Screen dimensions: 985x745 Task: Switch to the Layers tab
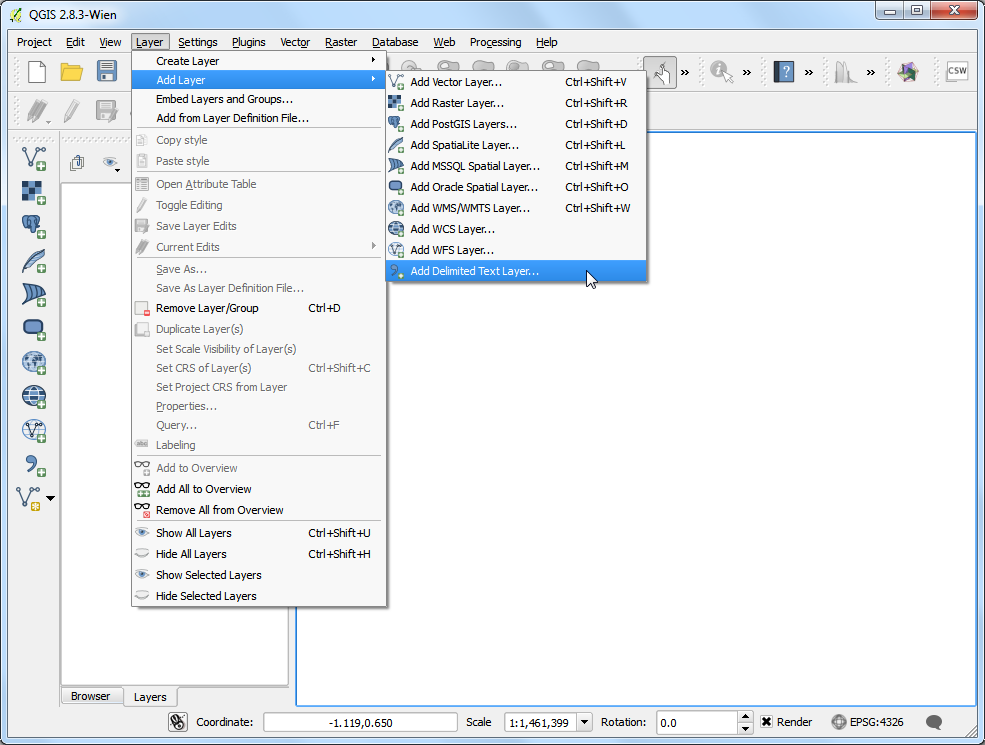(x=150, y=697)
